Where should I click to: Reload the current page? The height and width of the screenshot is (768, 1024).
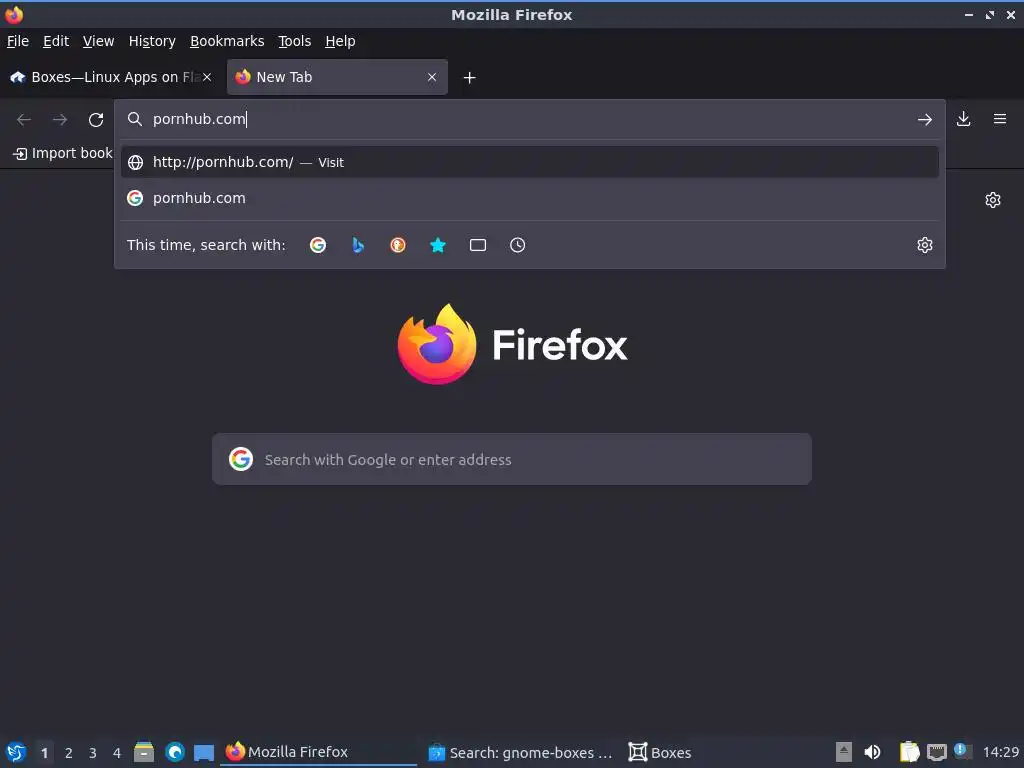coord(96,120)
